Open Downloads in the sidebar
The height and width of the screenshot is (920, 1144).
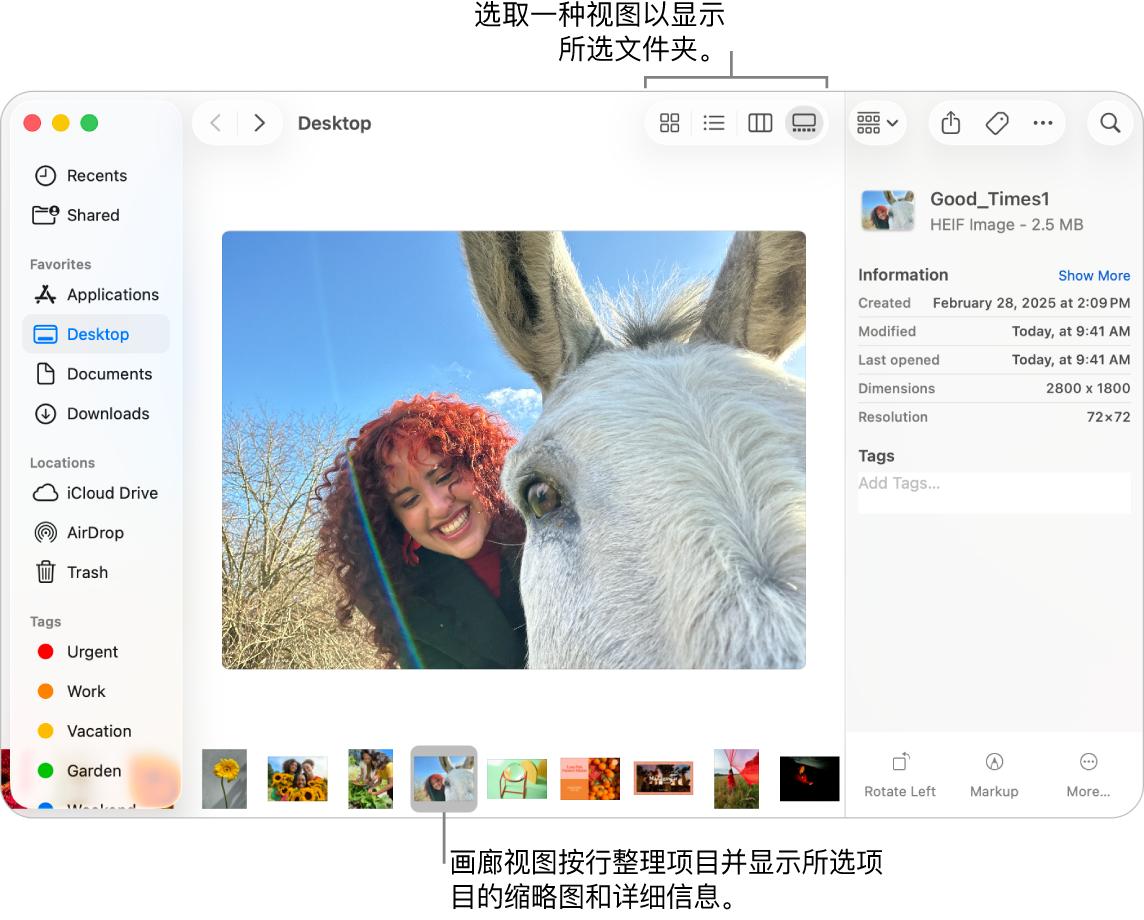[x=107, y=414]
